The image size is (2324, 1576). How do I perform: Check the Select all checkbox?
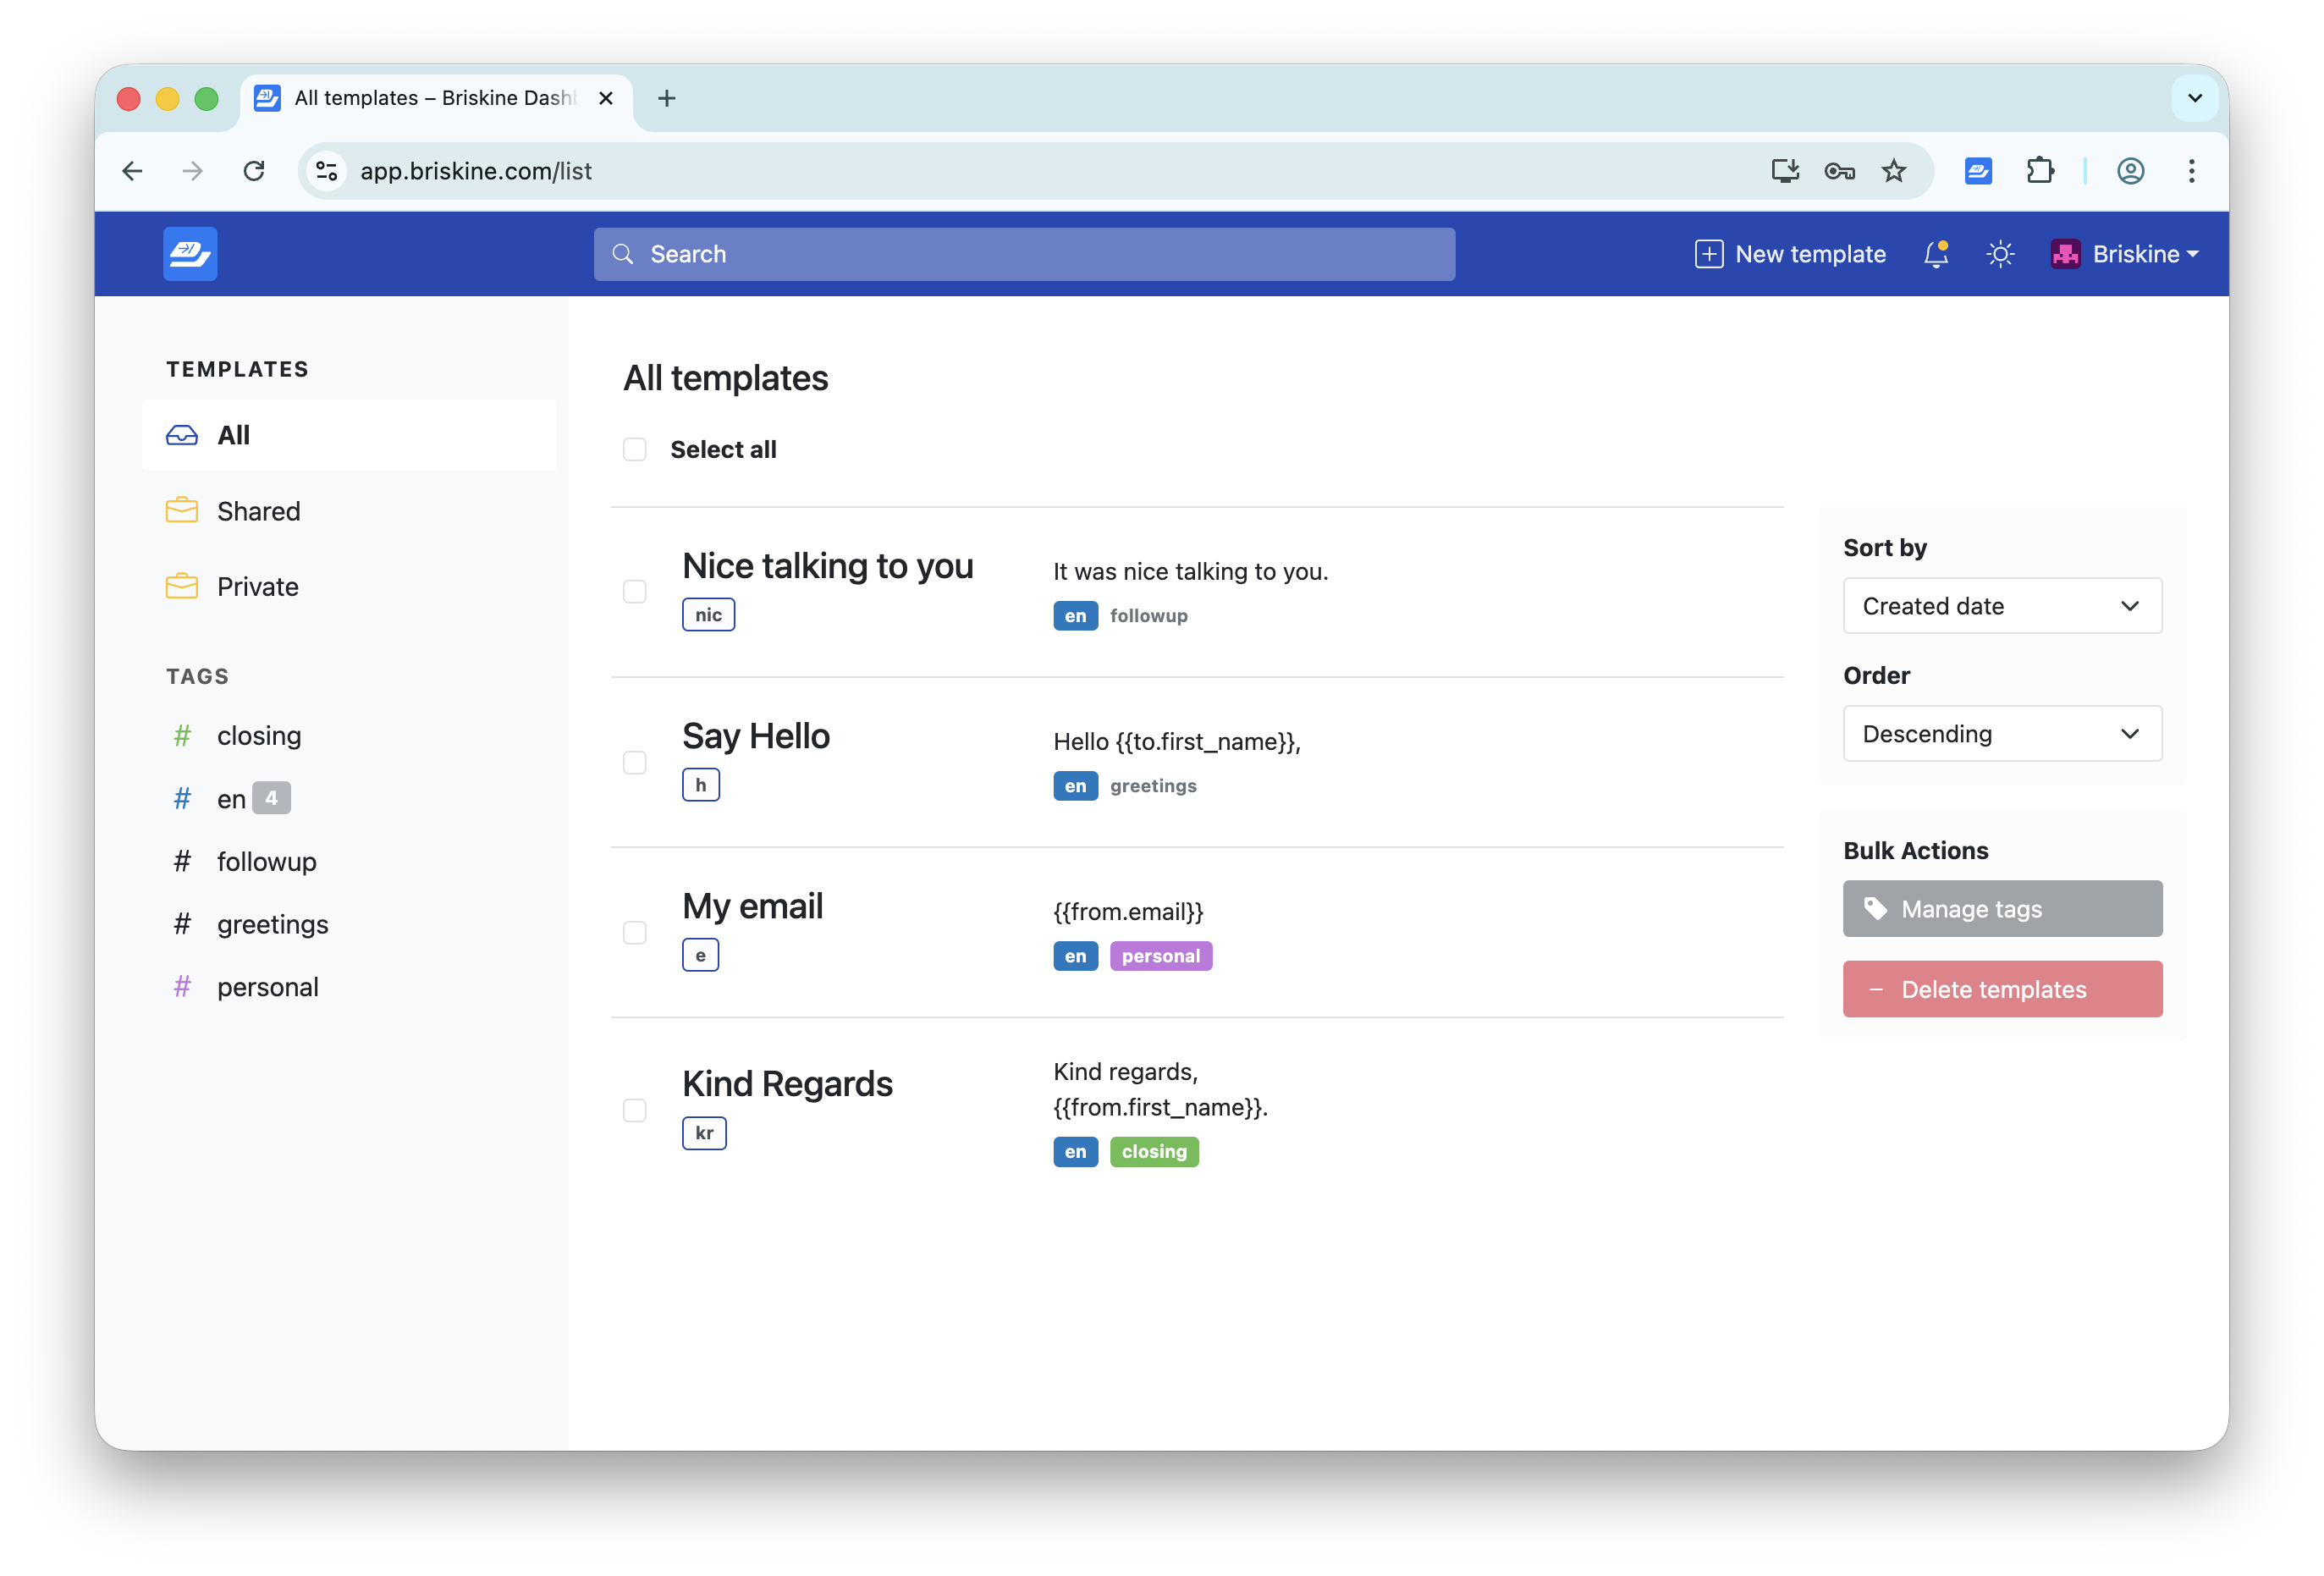click(x=635, y=450)
